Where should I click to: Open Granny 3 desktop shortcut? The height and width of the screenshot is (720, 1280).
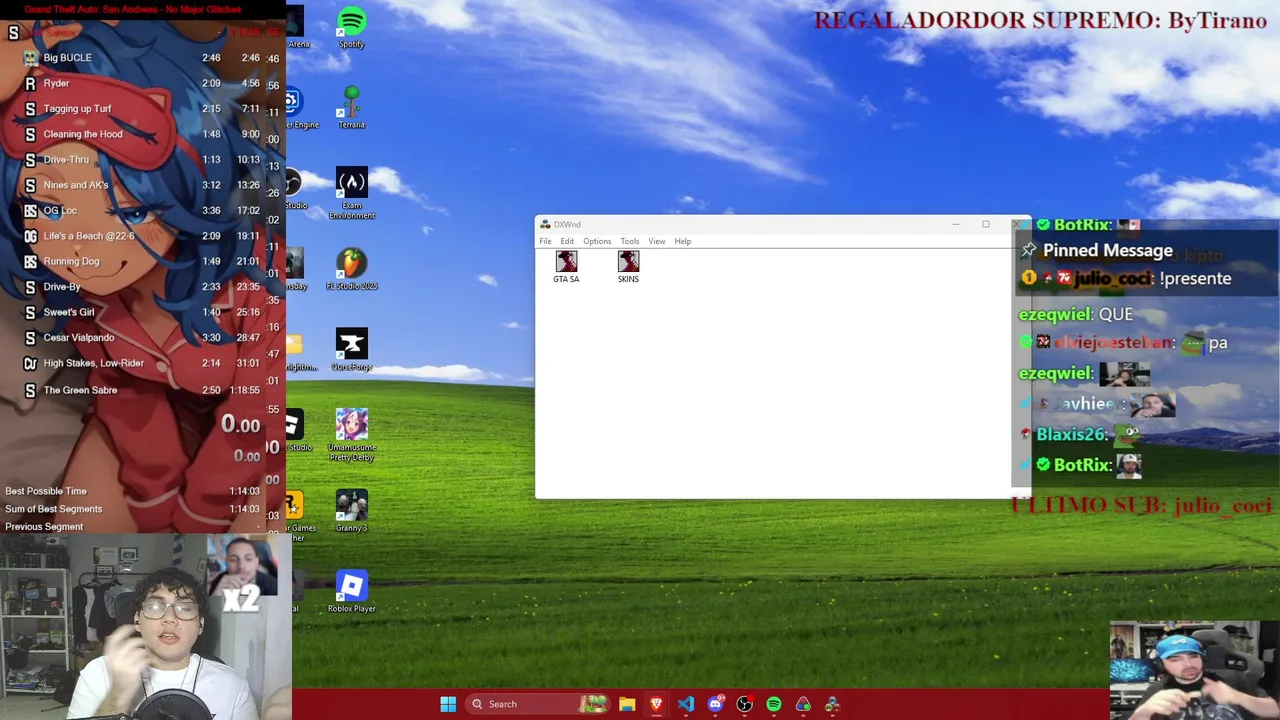coord(351,511)
